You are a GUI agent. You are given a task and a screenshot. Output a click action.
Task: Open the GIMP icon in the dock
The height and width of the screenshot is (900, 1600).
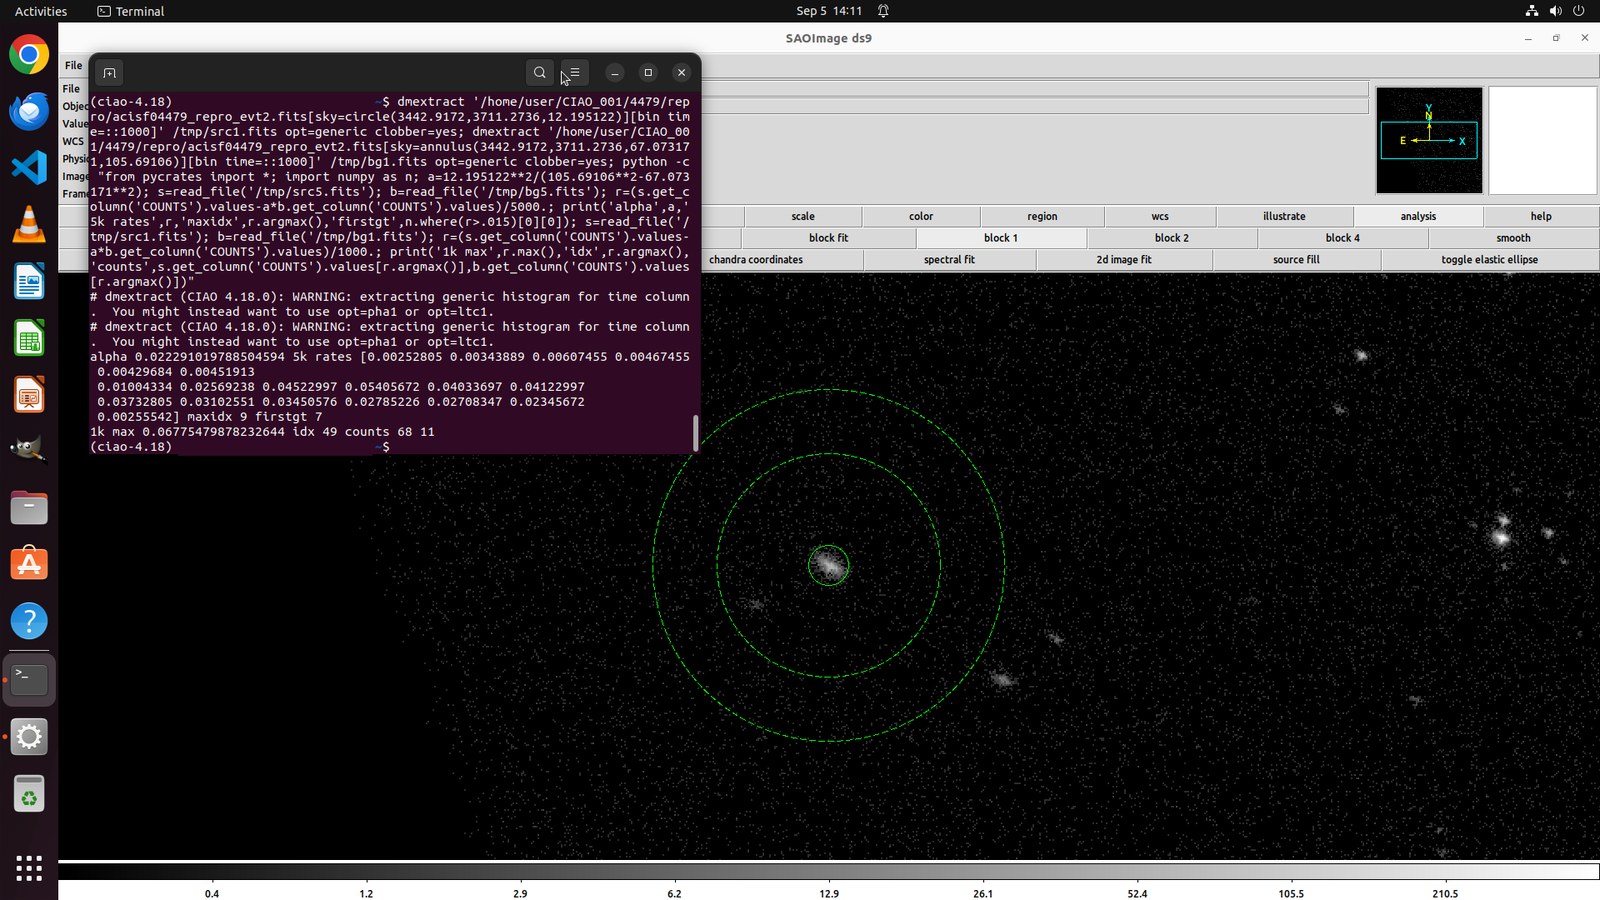(x=29, y=450)
